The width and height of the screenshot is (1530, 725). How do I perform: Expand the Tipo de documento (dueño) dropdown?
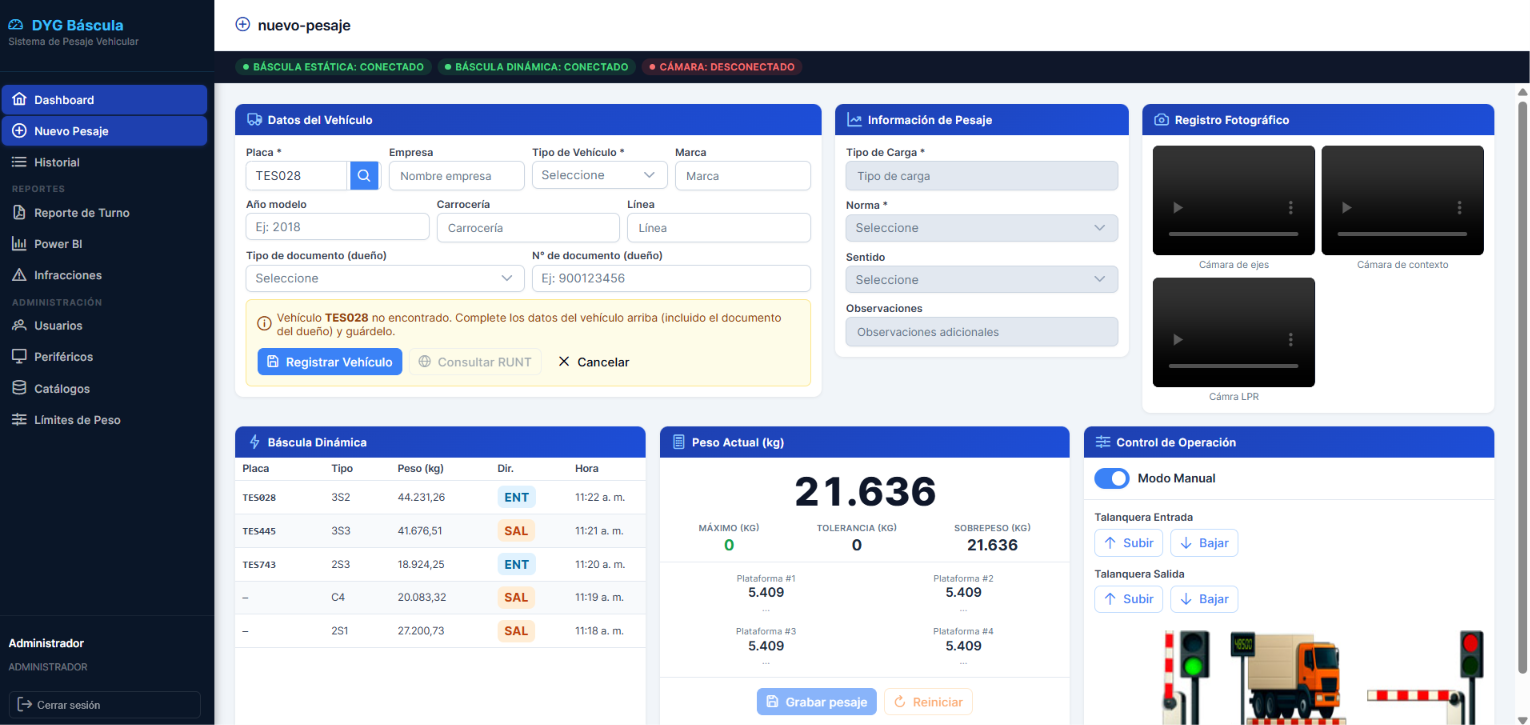[x=385, y=278]
